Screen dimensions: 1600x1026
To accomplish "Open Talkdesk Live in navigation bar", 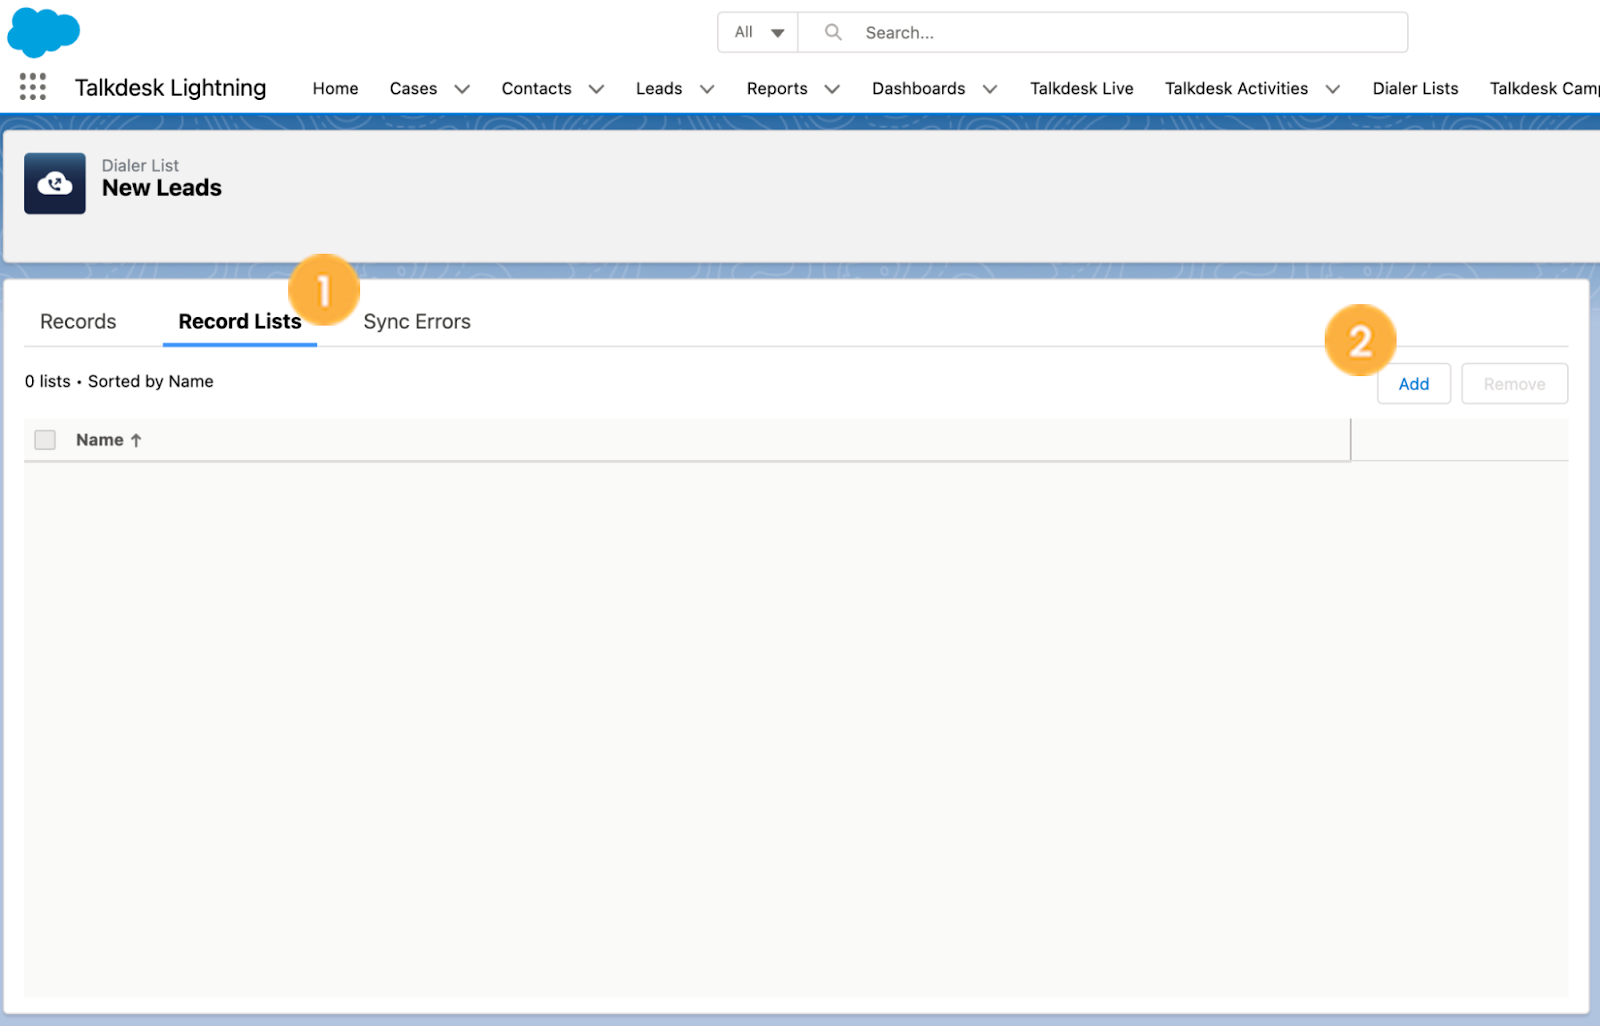I will 1081,89.
